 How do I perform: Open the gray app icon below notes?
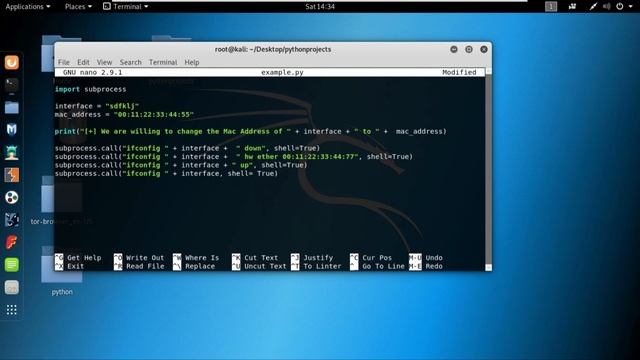point(11,287)
